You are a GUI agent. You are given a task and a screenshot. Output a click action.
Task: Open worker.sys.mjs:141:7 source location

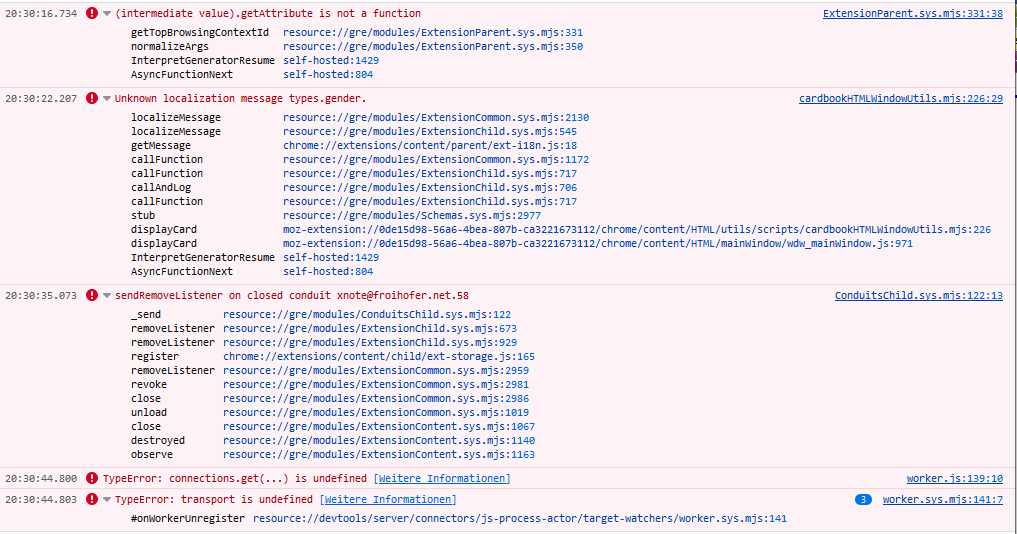(x=942, y=500)
